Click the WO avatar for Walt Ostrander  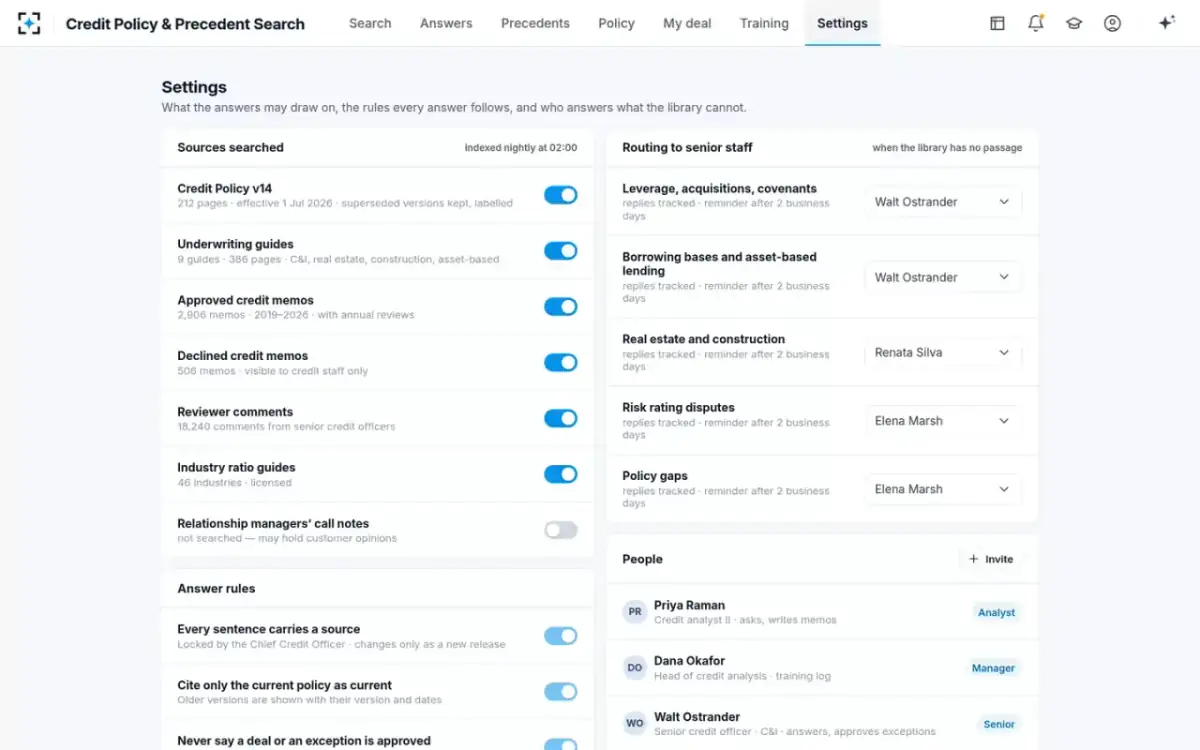[635, 724]
